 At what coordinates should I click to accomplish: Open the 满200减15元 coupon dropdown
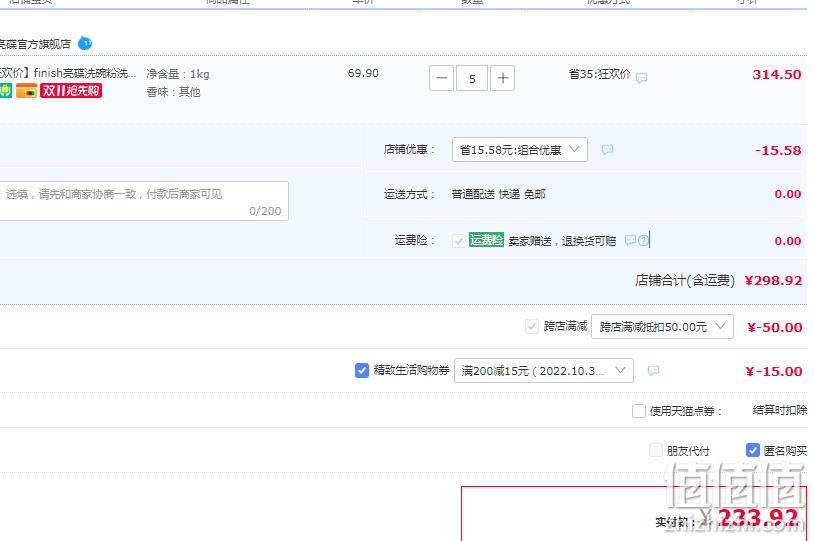[x=544, y=371]
